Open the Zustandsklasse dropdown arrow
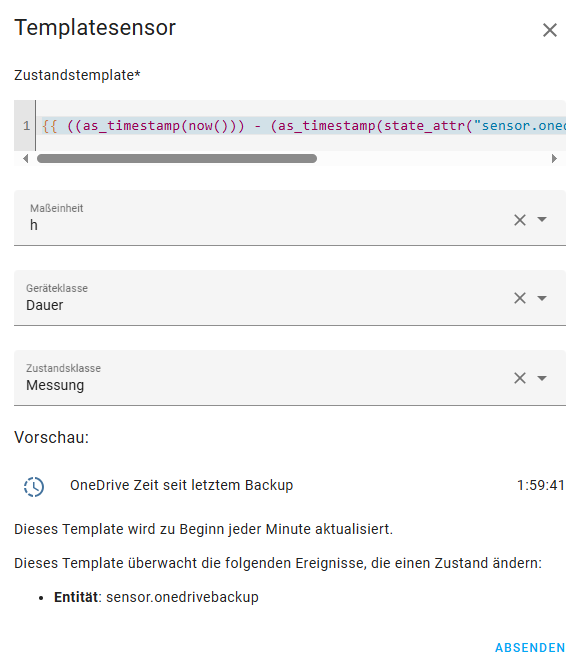Image resolution: width=580 pixels, height=660 pixels. [542, 378]
